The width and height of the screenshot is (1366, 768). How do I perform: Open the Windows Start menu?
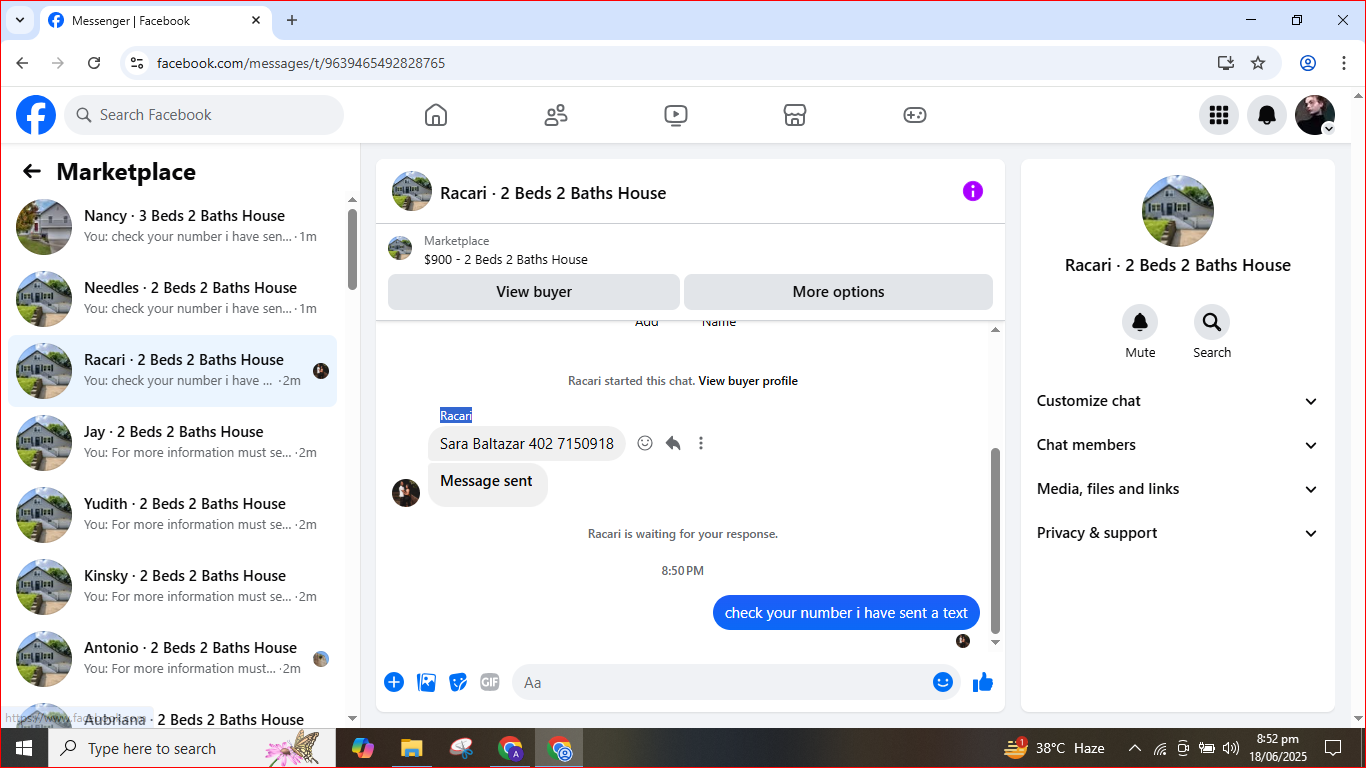(x=24, y=748)
